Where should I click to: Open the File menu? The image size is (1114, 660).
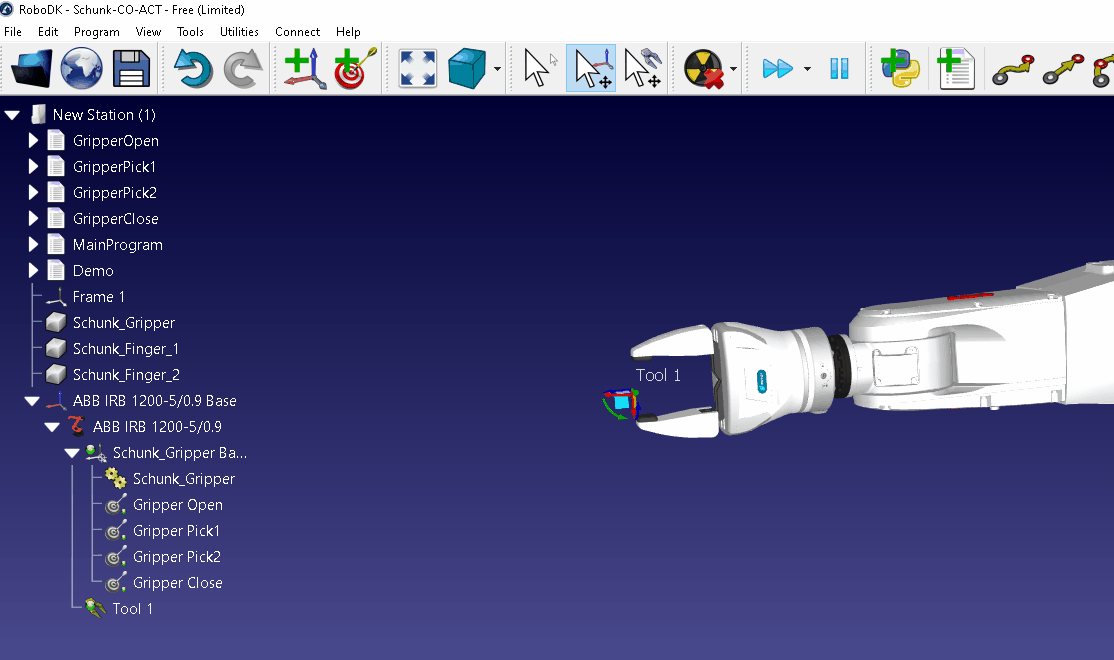[x=13, y=32]
